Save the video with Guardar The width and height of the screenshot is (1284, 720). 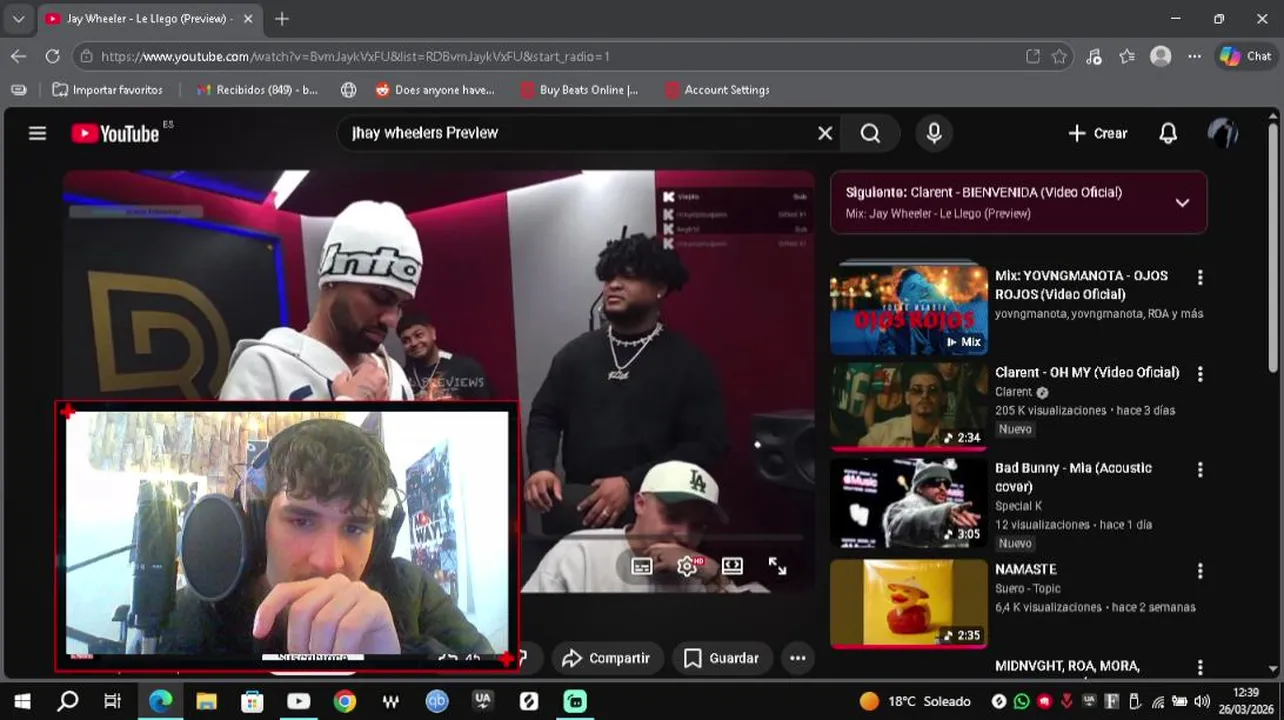[x=721, y=658]
